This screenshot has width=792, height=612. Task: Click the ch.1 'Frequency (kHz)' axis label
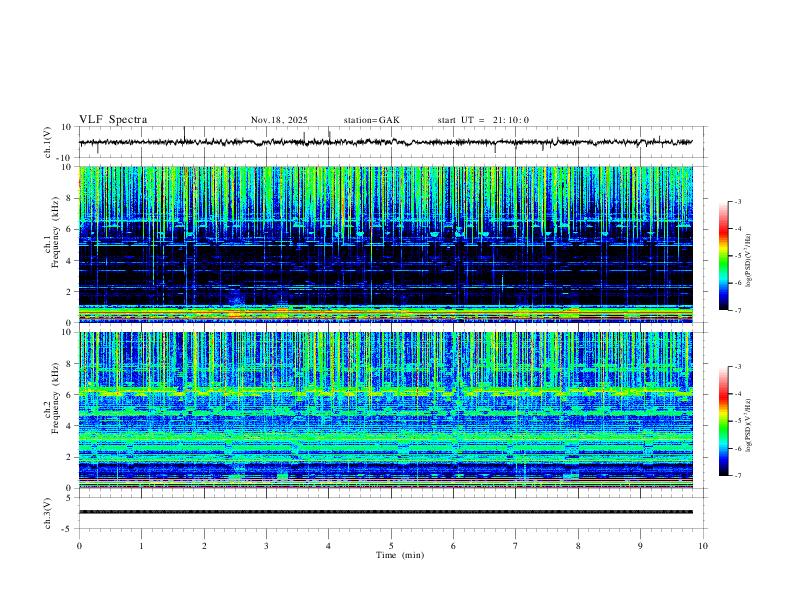[55, 232]
